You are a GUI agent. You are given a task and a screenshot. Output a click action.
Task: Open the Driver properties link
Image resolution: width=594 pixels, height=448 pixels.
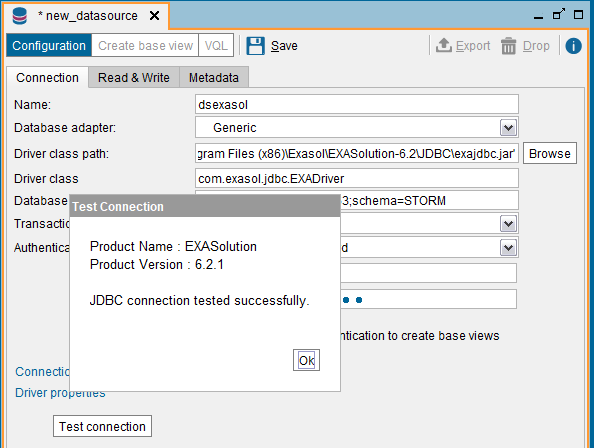pos(60,393)
